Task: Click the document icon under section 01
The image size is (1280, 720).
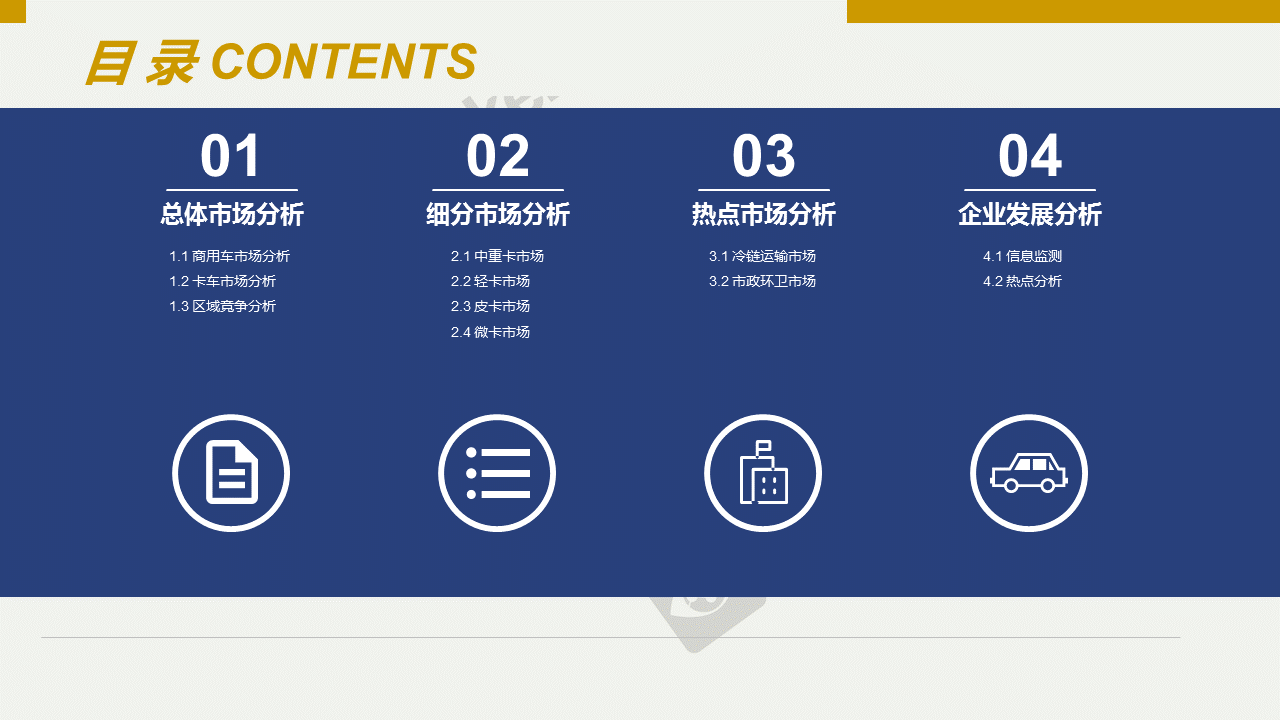Action: [231, 473]
